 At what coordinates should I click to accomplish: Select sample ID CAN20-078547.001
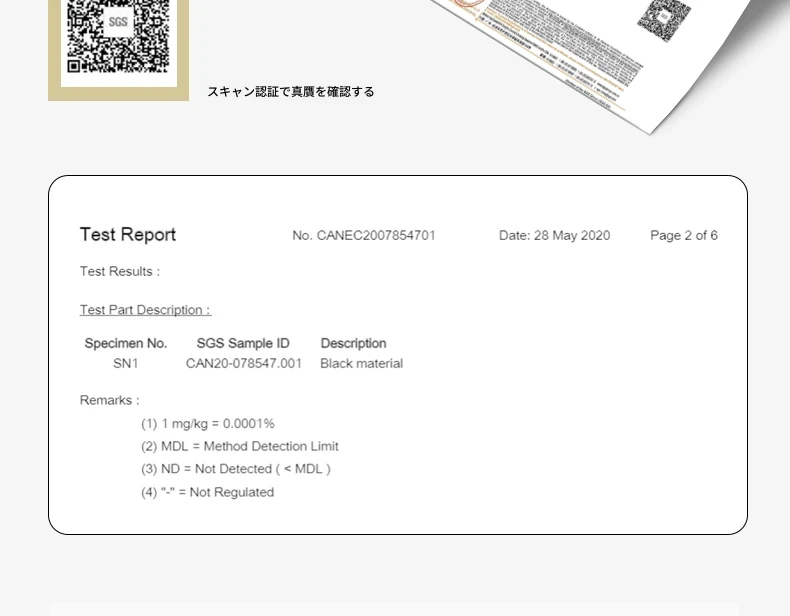[244, 364]
